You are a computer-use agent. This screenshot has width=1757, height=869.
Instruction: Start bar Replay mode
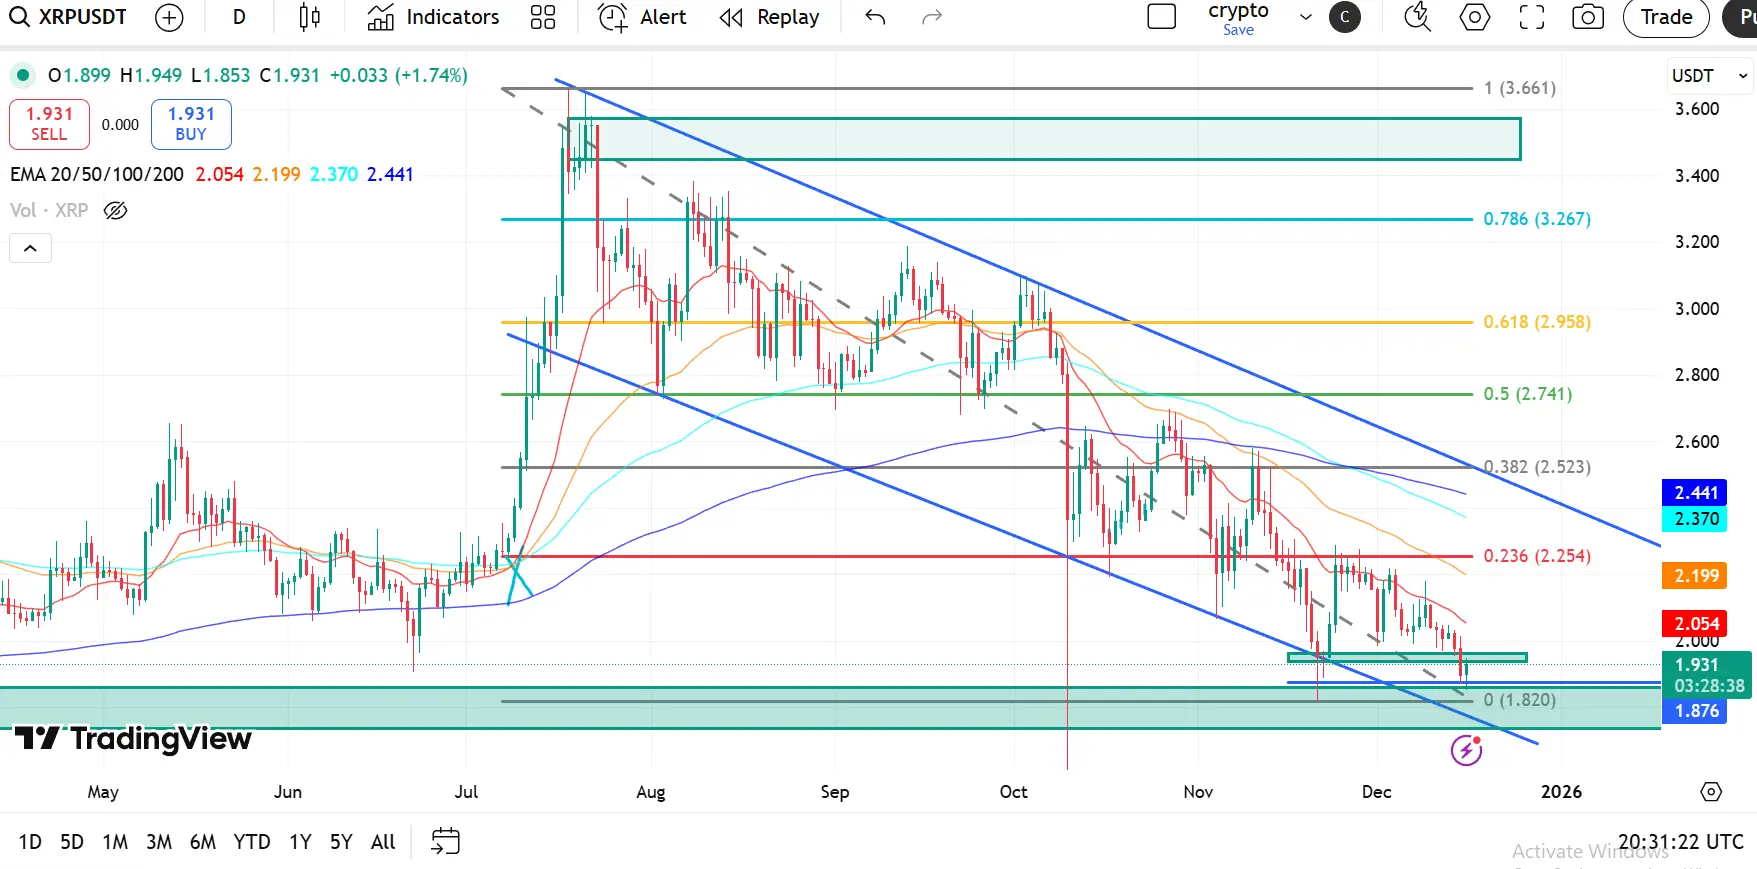769,17
